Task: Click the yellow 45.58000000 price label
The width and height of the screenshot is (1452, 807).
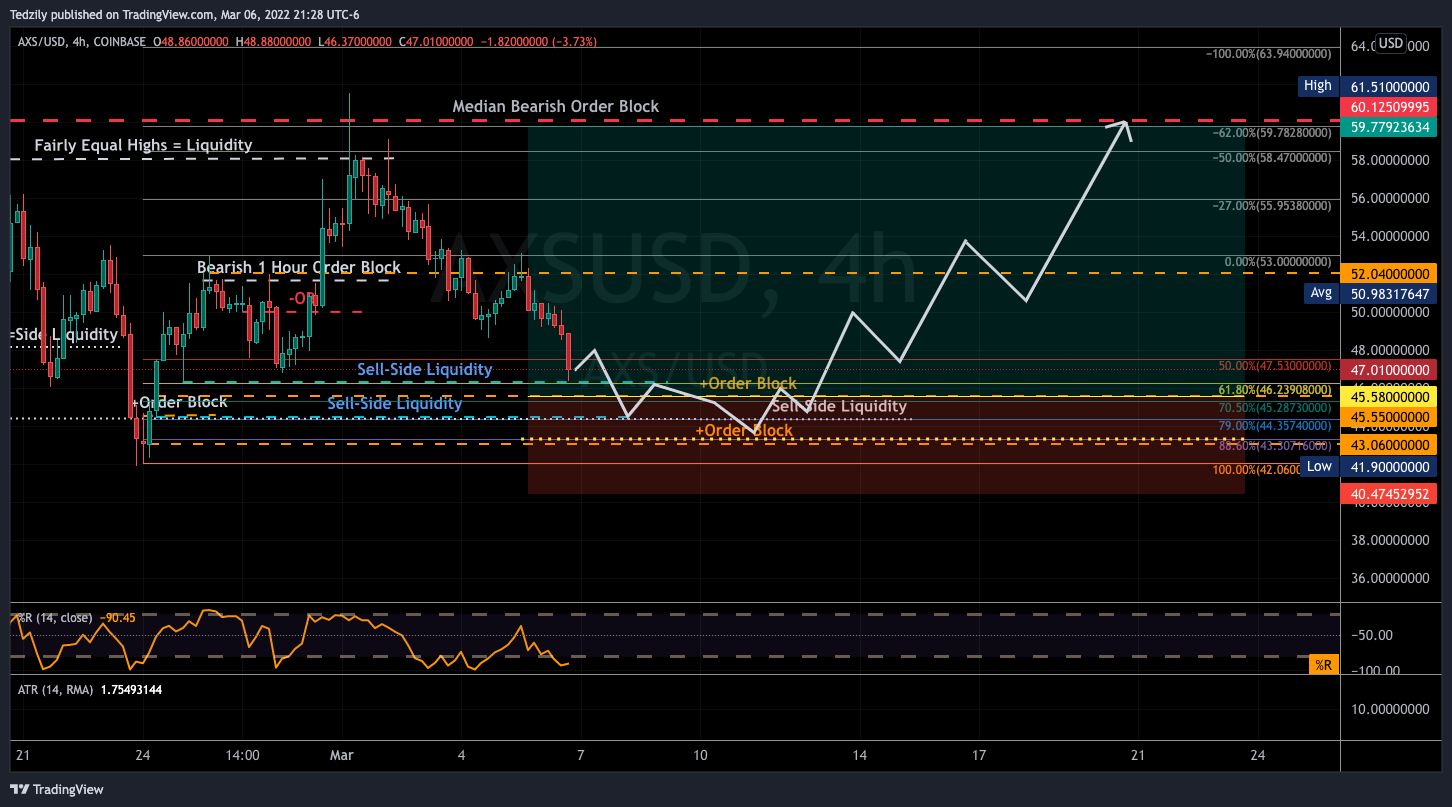Action: (x=1390, y=397)
